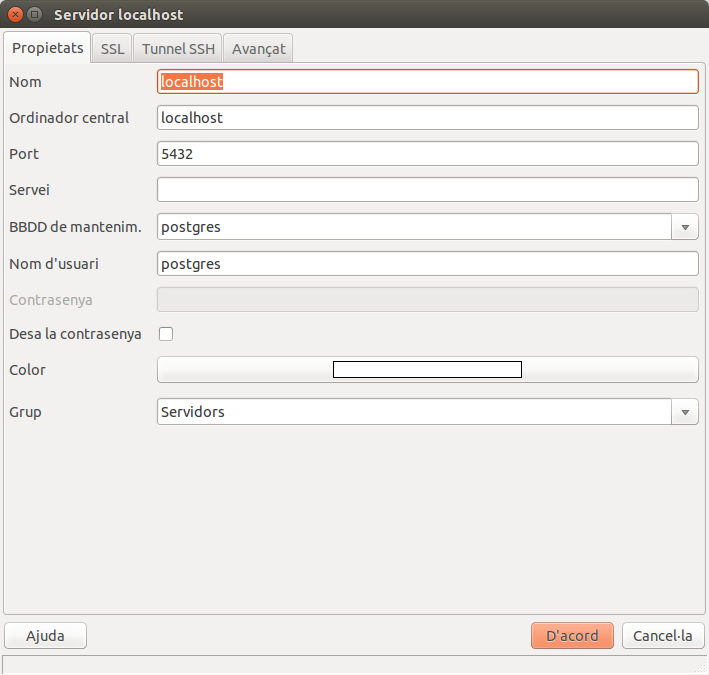Viewport: 709px width, 675px height.
Task: Close the Servidor localhost dialog window
Action: (15, 15)
